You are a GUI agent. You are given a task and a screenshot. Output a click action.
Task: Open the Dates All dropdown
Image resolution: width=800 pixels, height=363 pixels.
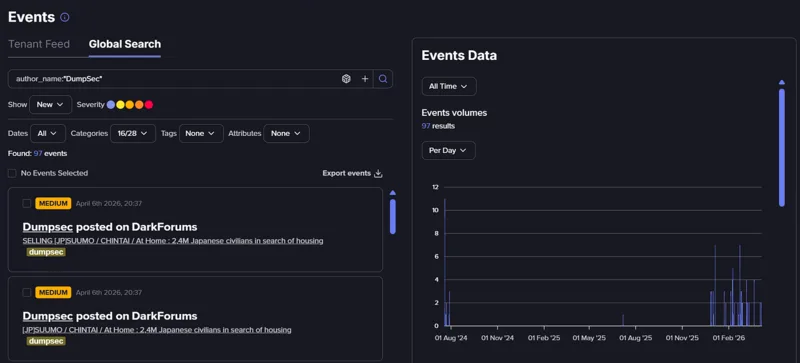(48, 133)
